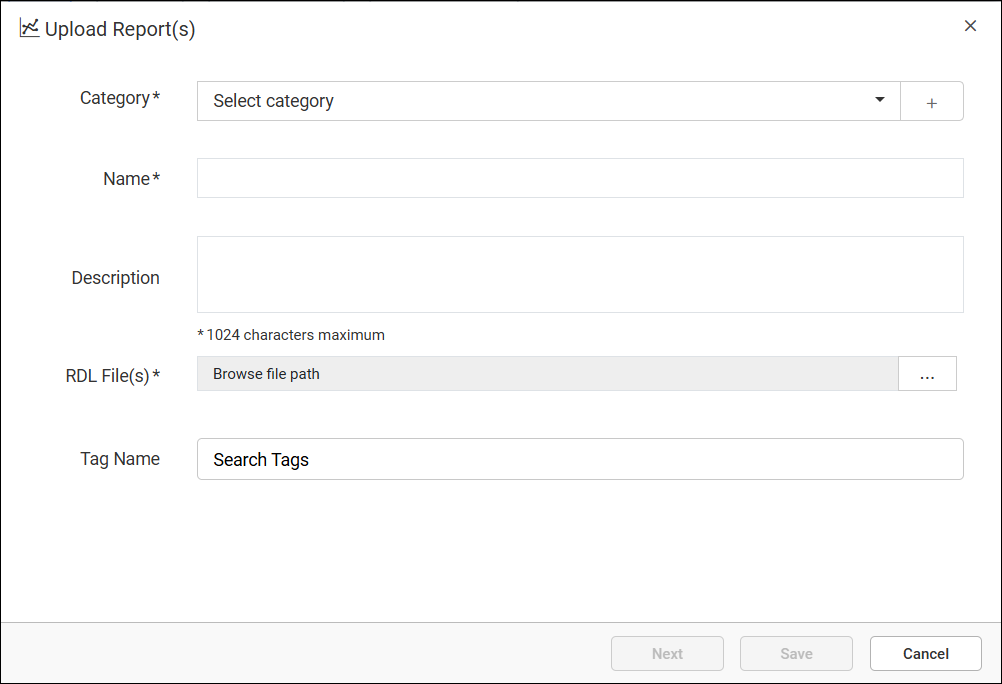The width and height of the screenshot is (1002, 684).
Task: Click inside the Name input field
Action: pyautogui.click(x=580, y=177)
